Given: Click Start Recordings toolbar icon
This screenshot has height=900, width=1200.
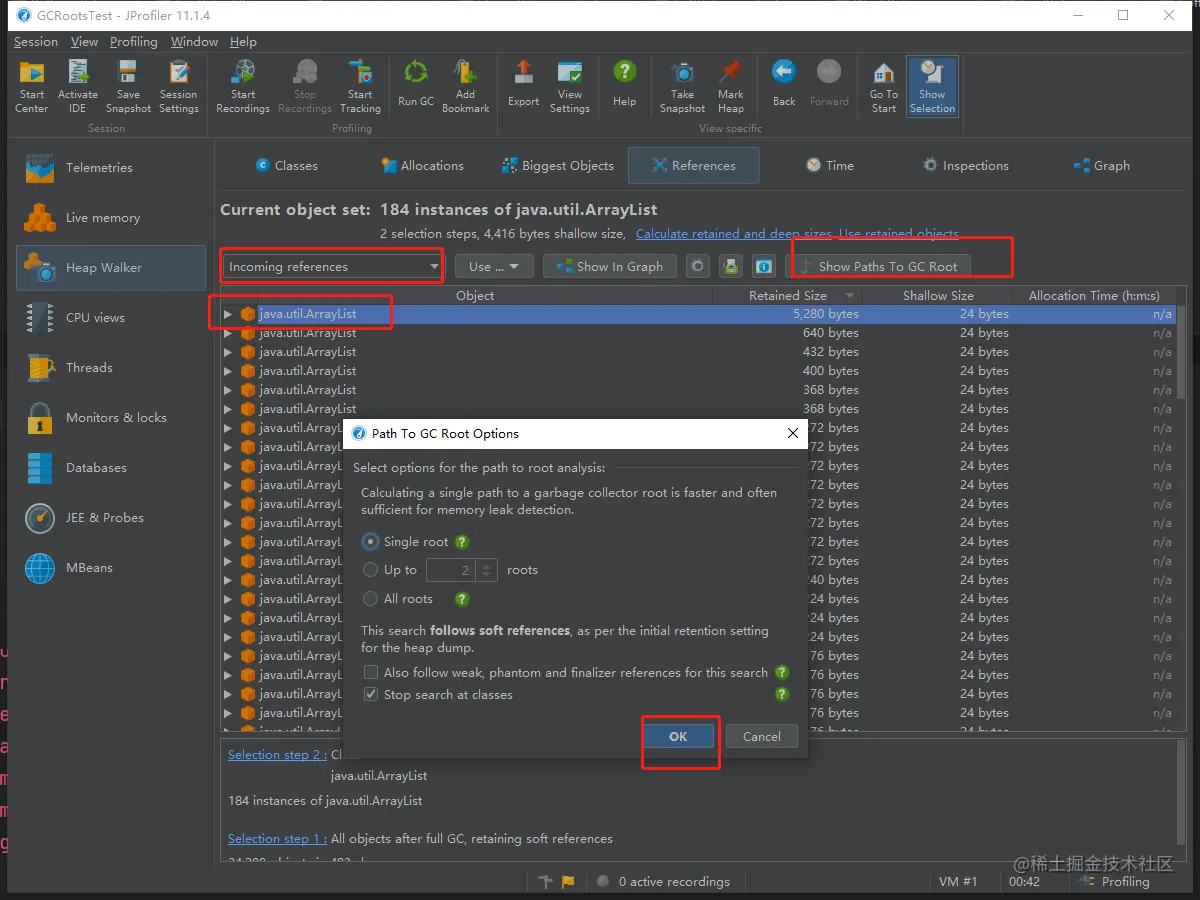Looking at the screenshot, I should pos(243,86).
